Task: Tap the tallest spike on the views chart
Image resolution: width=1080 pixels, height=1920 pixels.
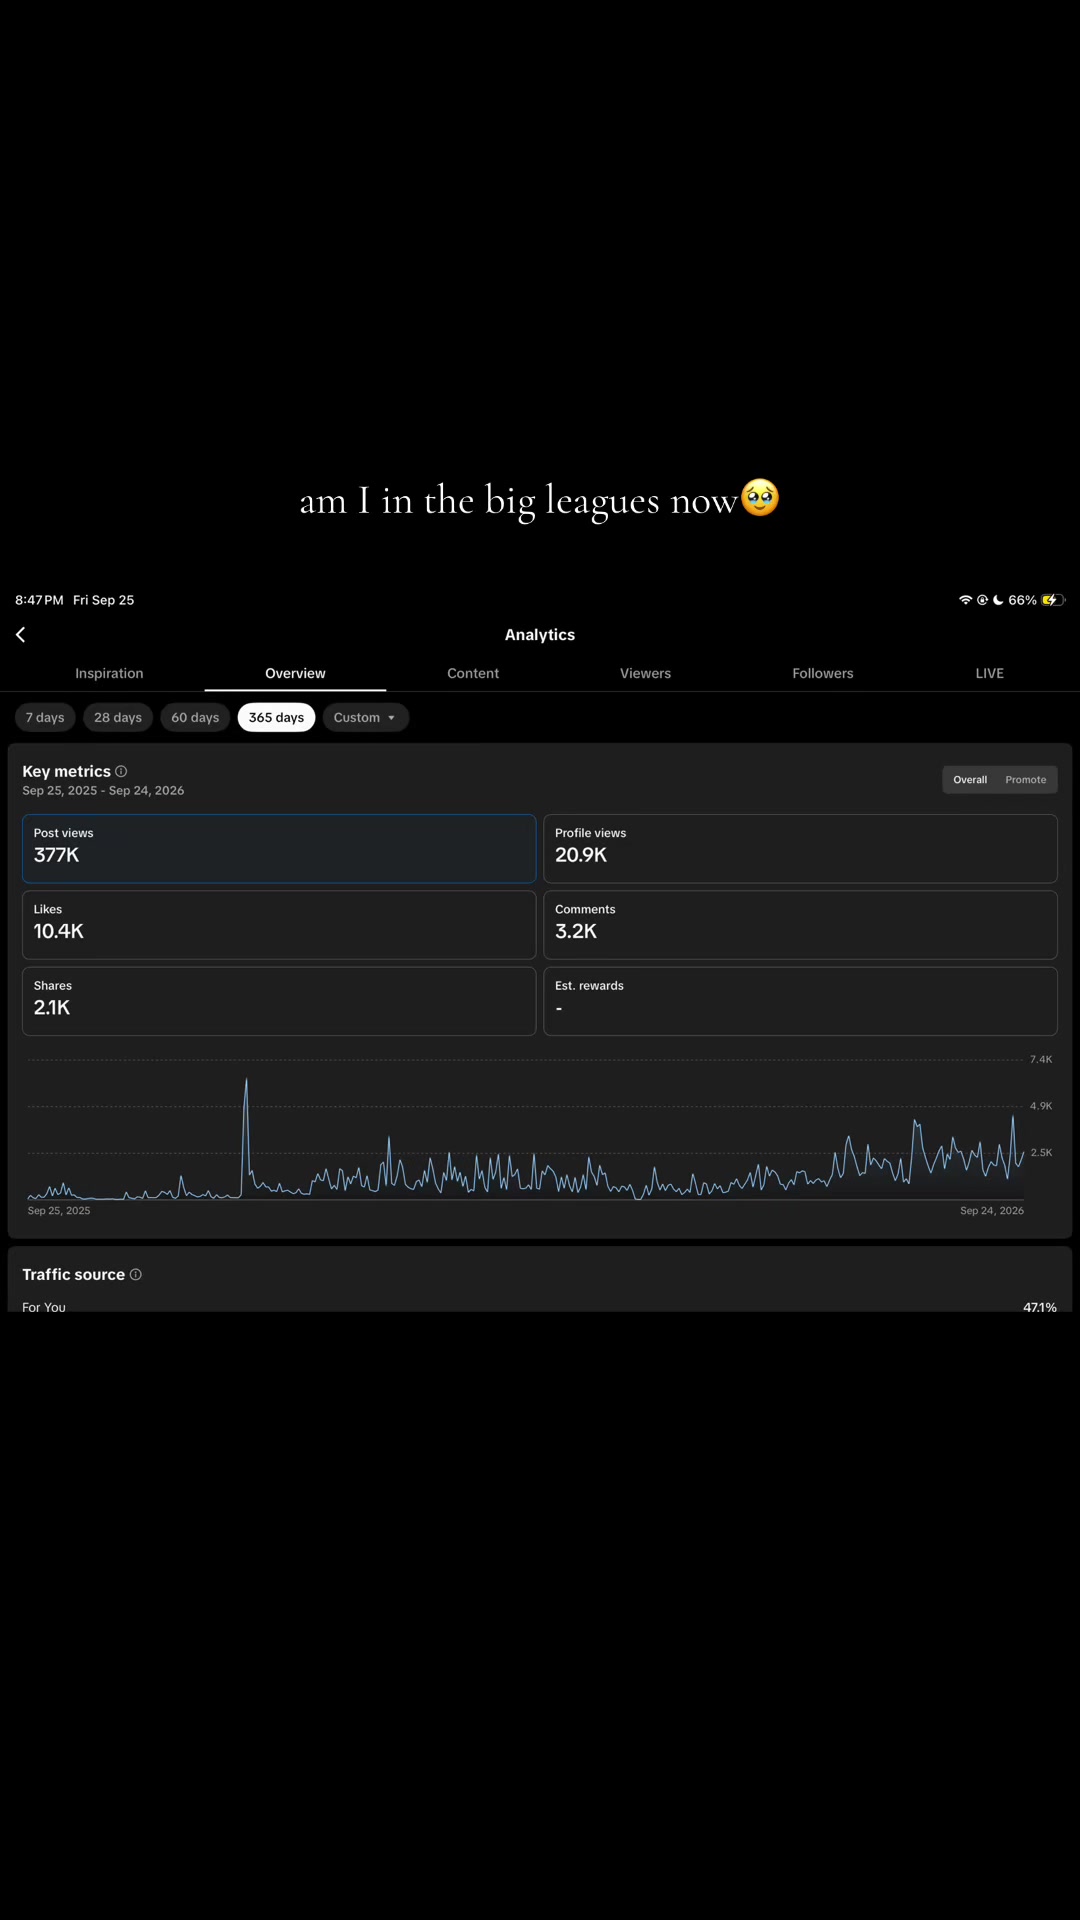Action: tap(246, 1082)
